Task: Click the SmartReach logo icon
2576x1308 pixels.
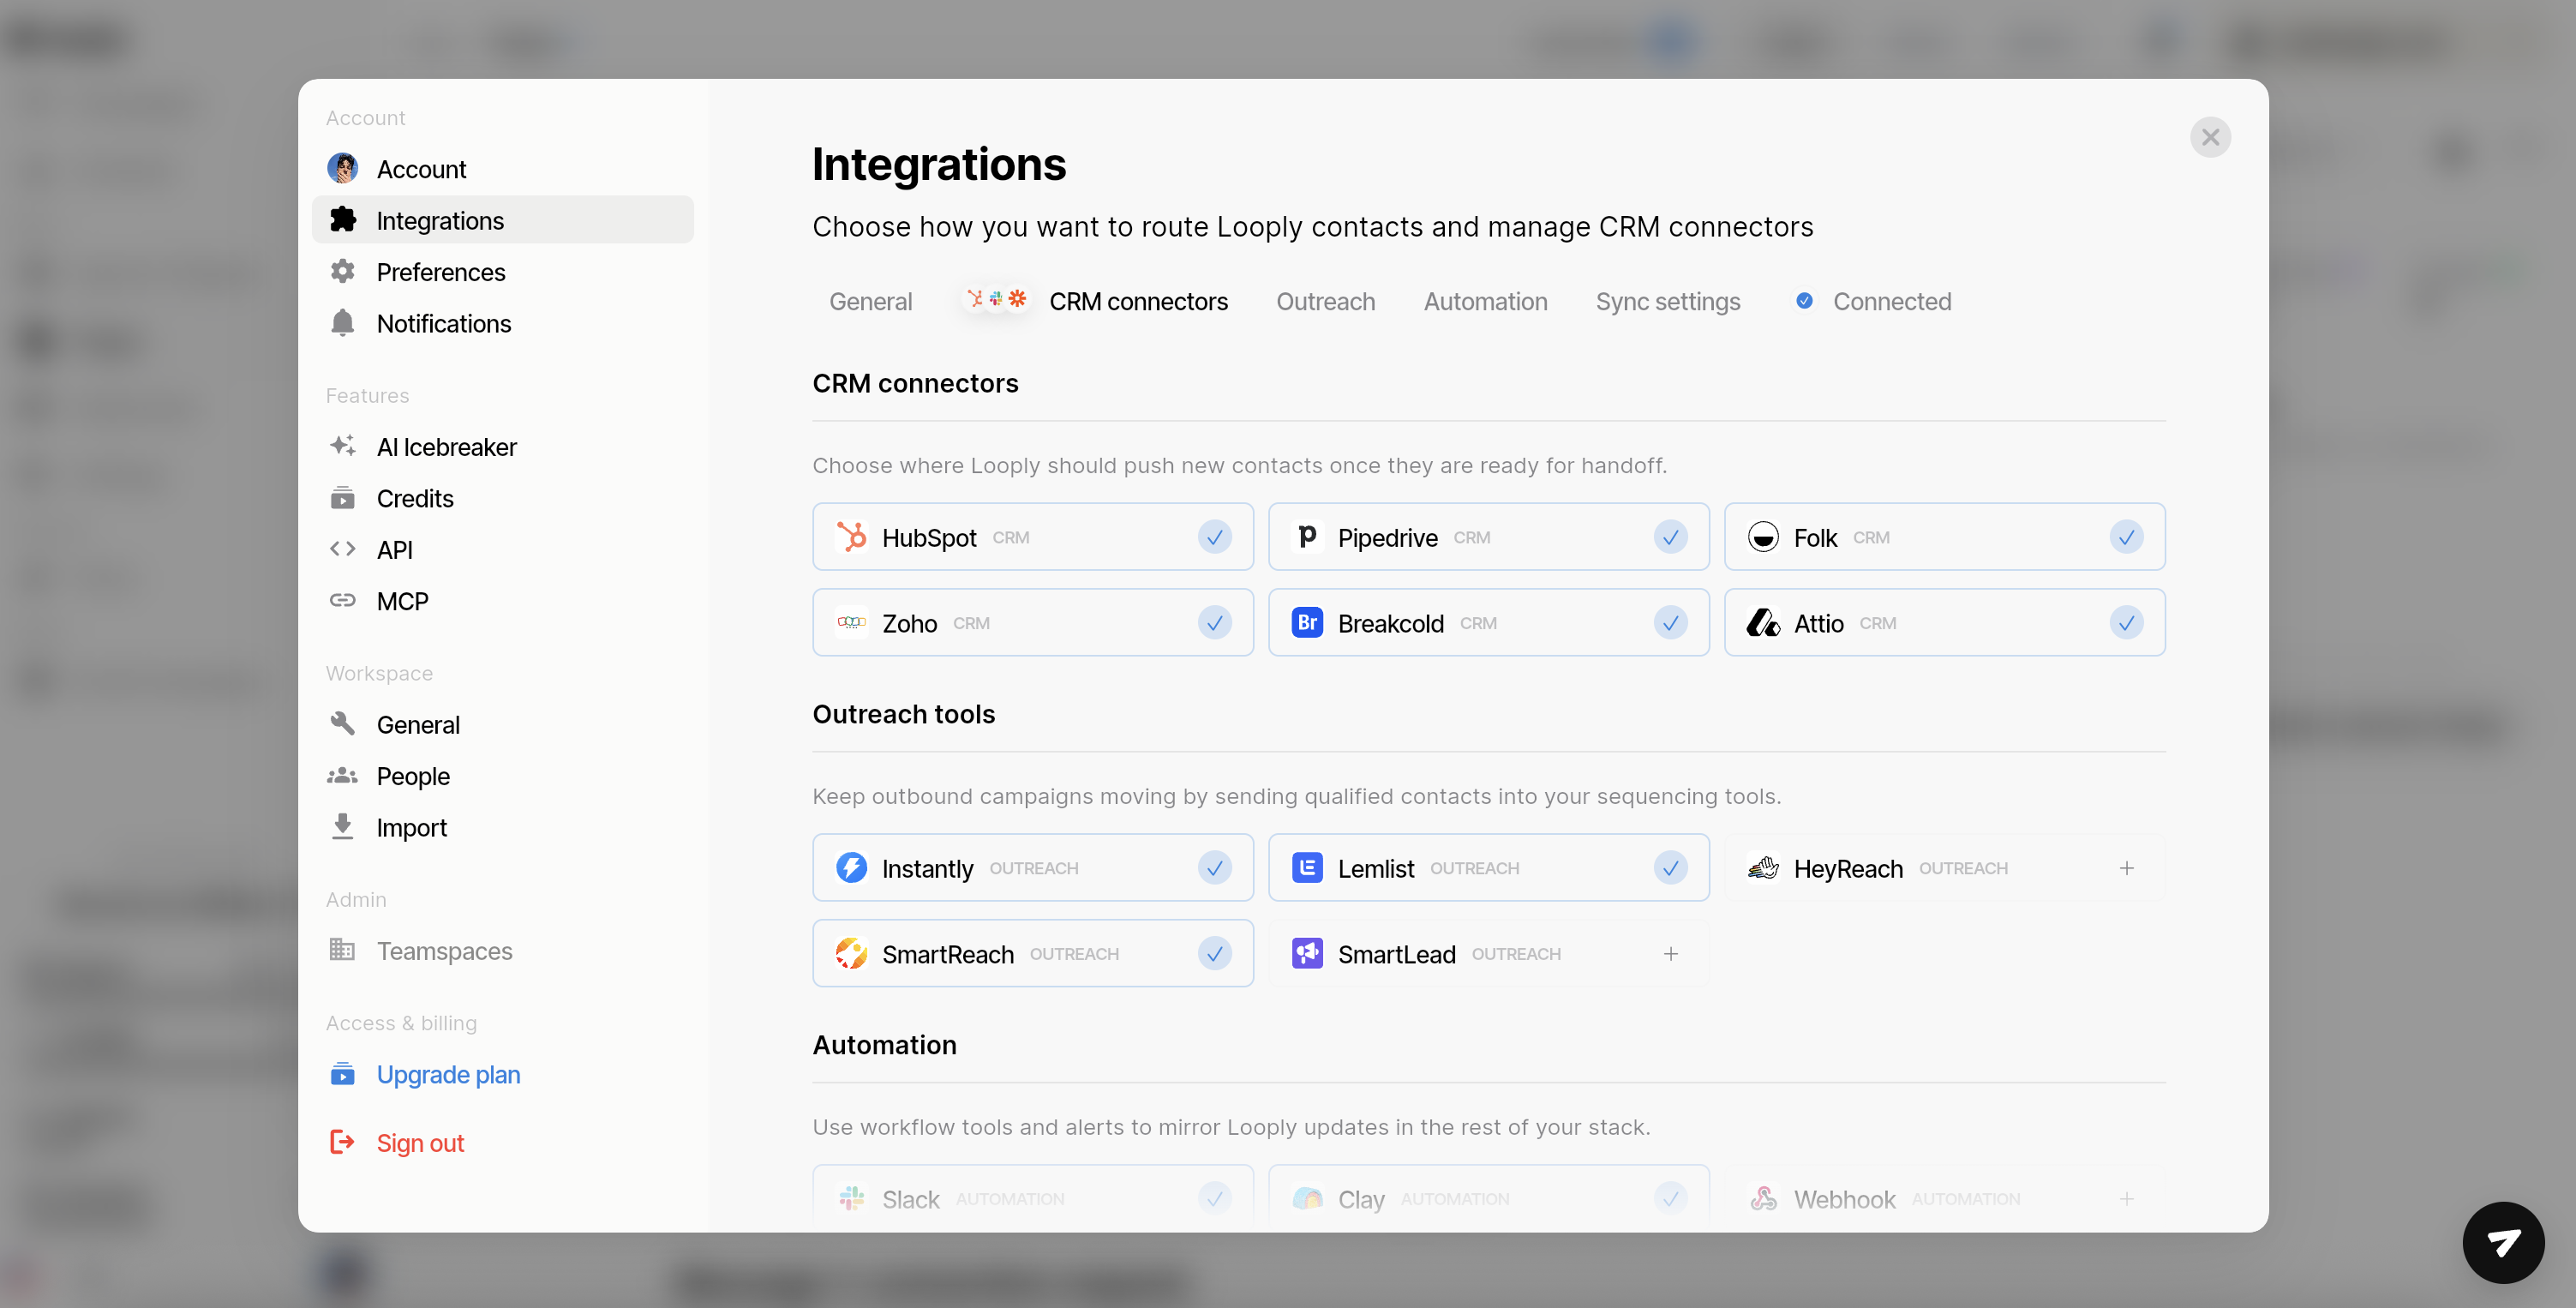Action: click(x=851, y=953)
